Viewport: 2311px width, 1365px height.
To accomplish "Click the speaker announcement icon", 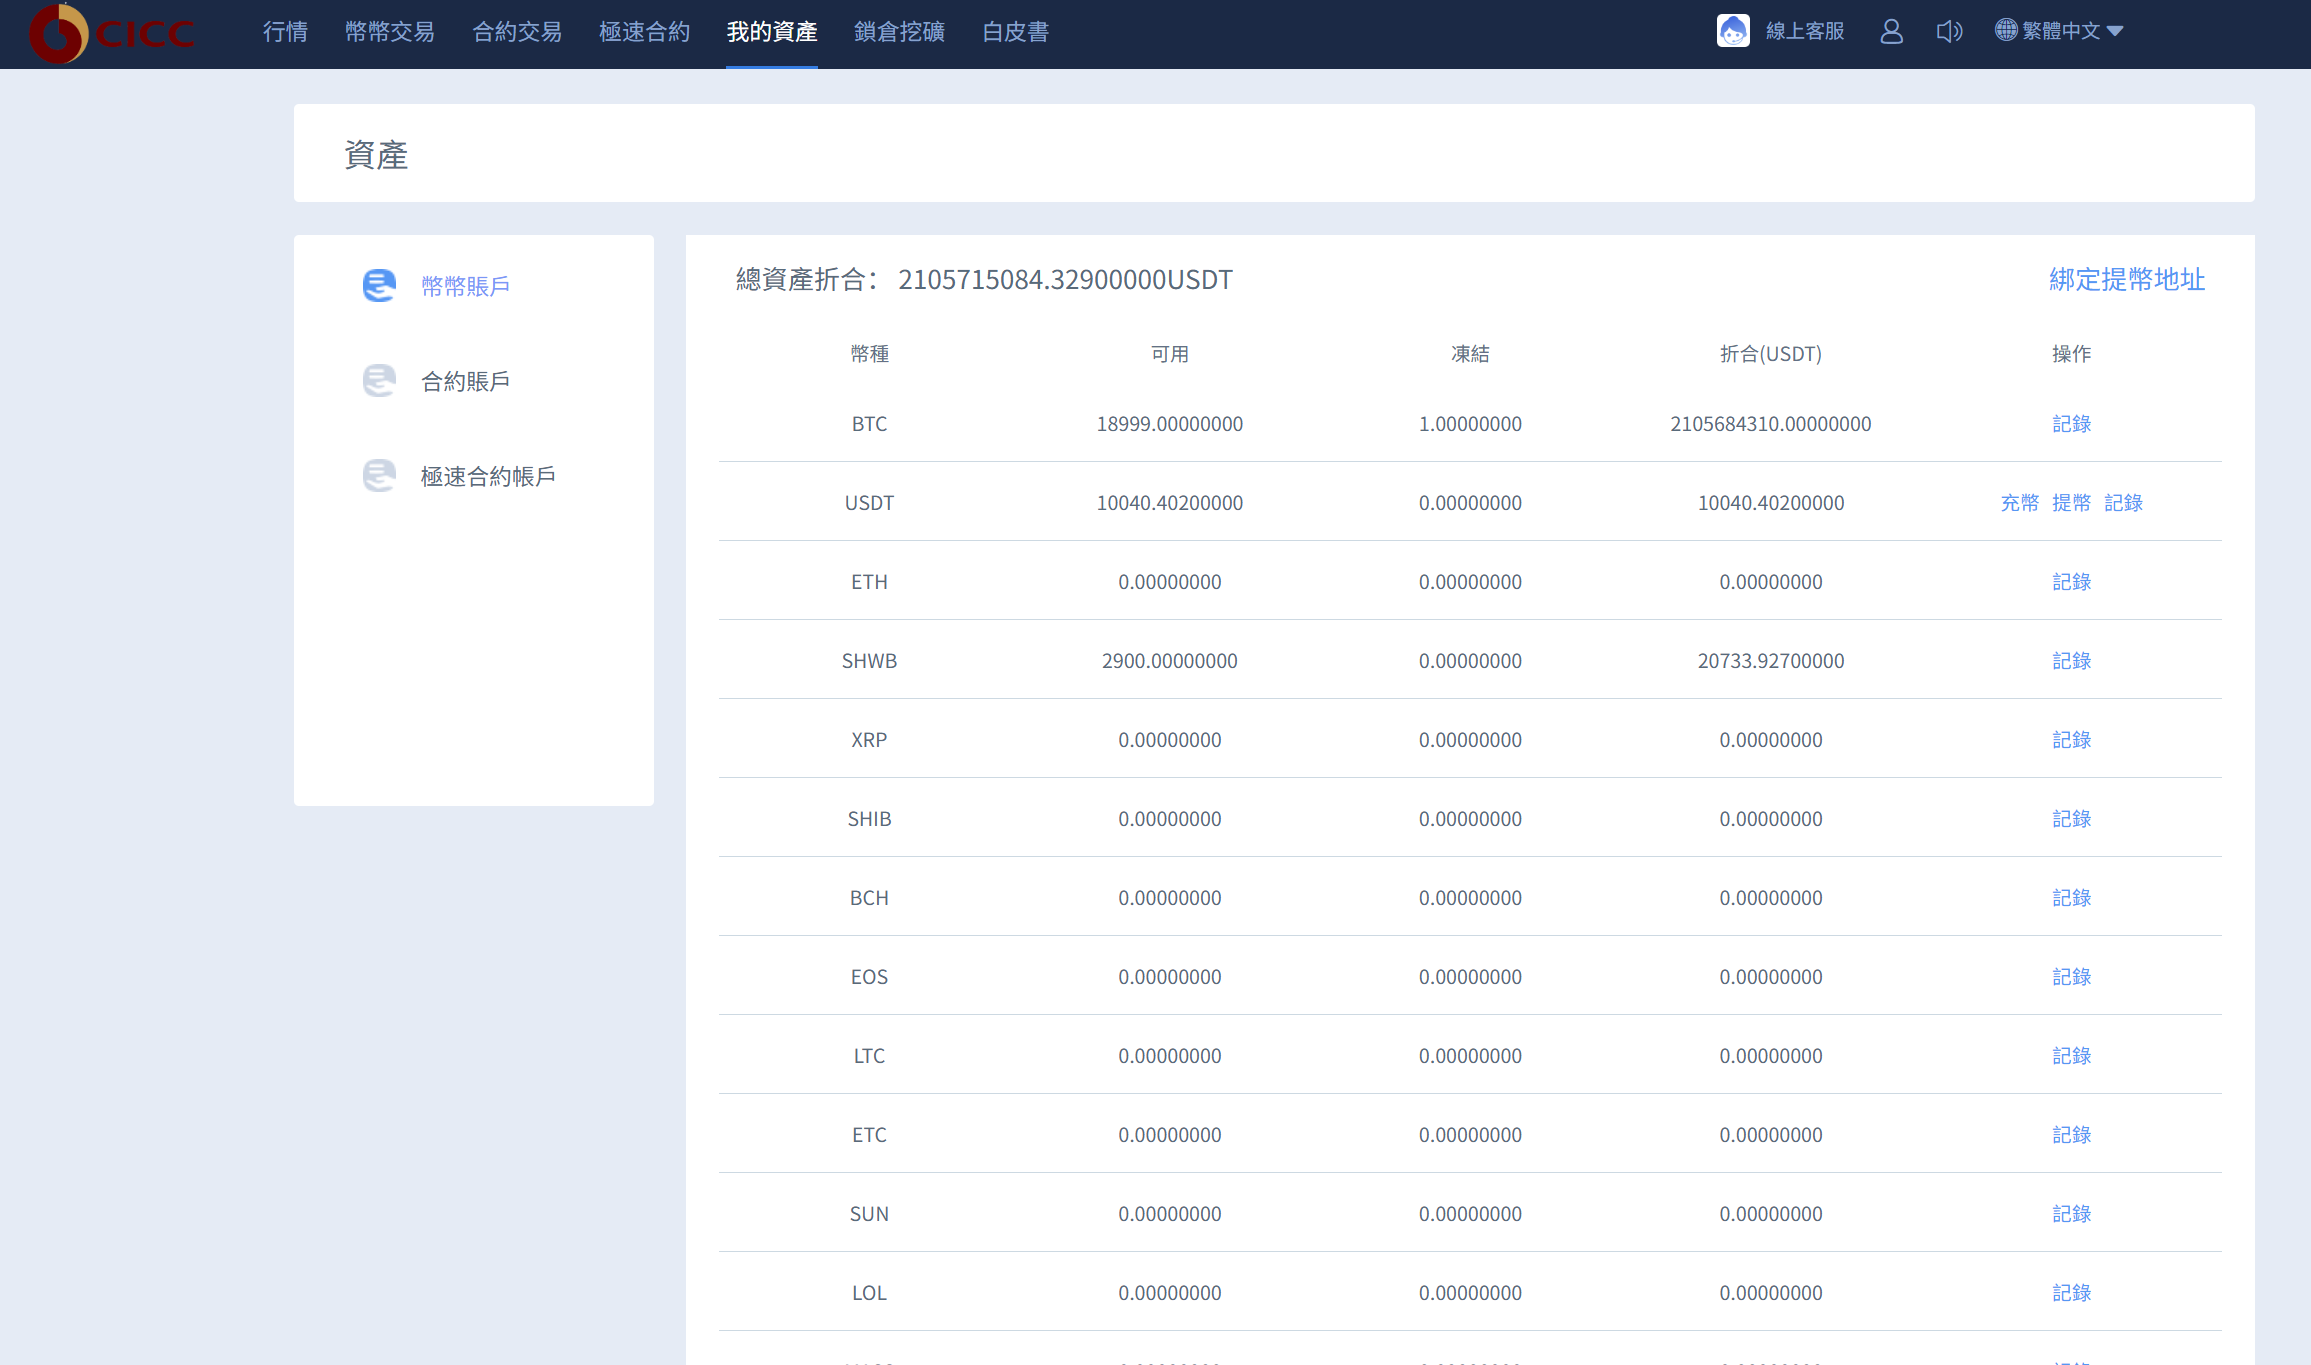I will [1949, 31].
